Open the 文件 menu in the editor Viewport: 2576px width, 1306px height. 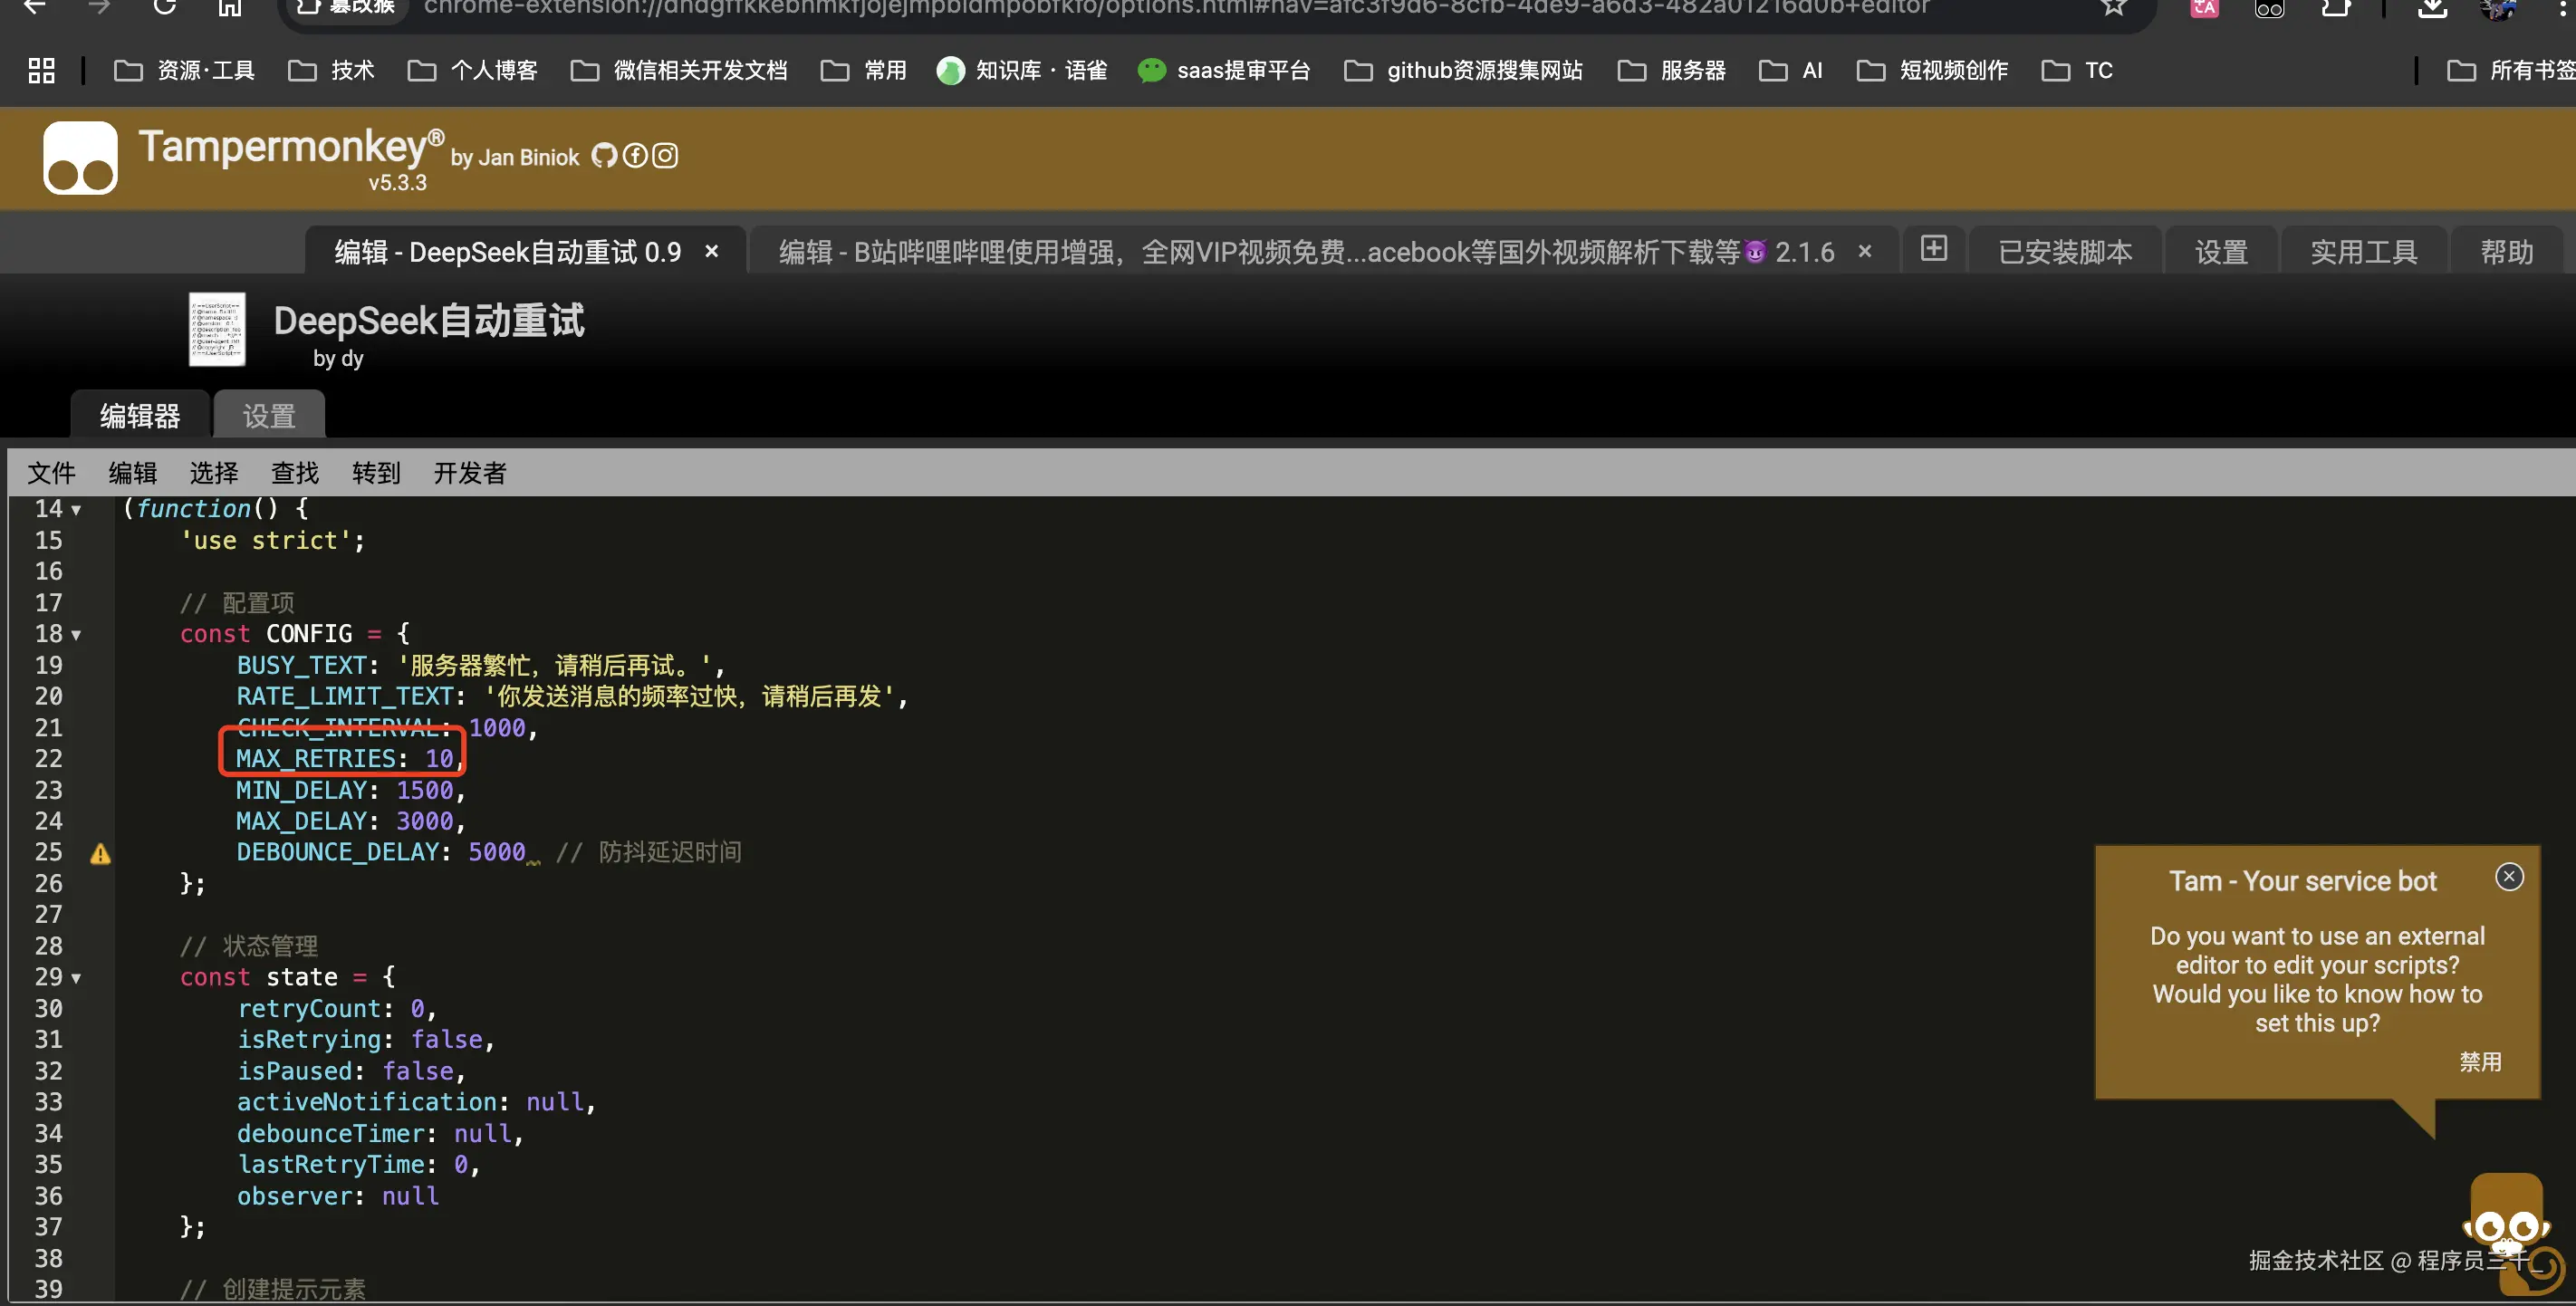pyautogui.click(x=51, y=472)
